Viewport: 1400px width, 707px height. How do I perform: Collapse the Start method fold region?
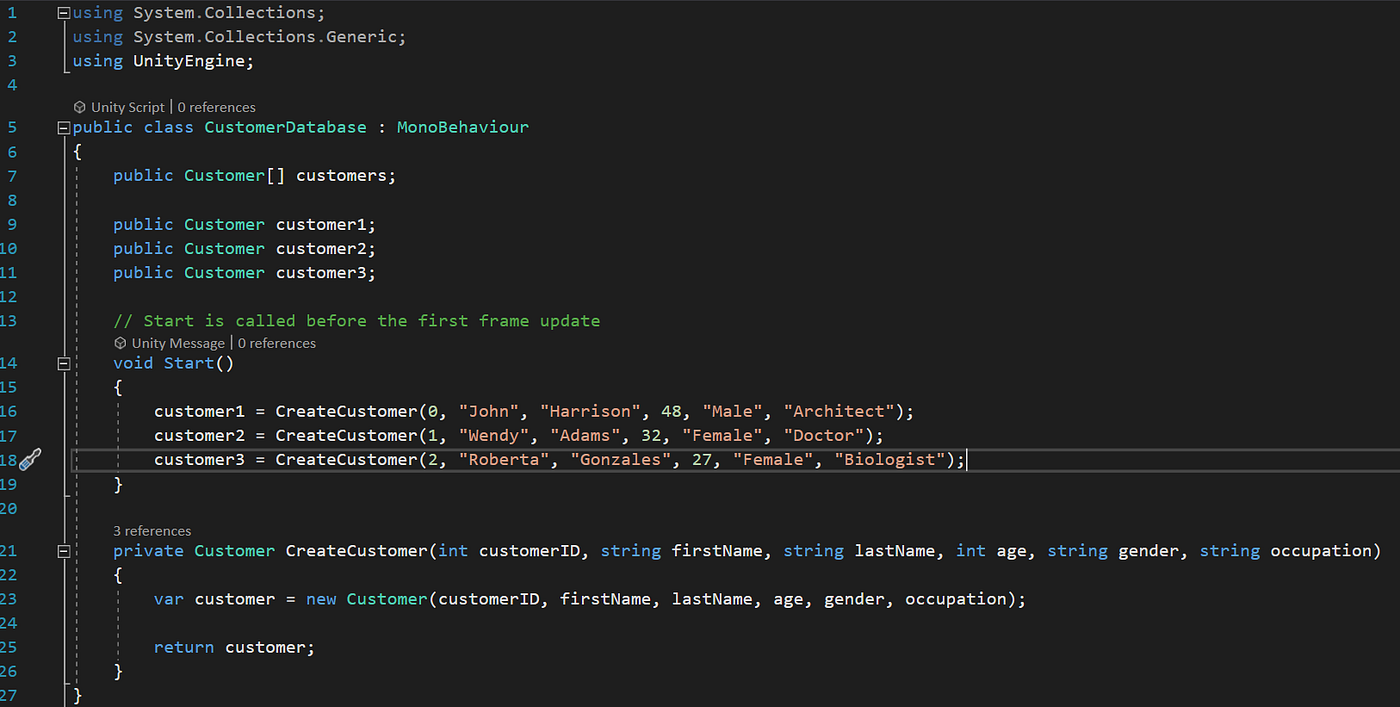tap(62, 364)
